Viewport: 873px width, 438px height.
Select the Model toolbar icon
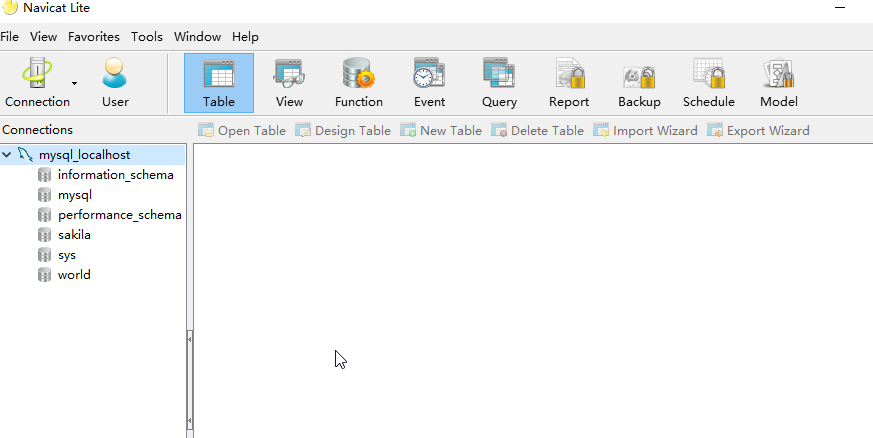pos(779,82)
